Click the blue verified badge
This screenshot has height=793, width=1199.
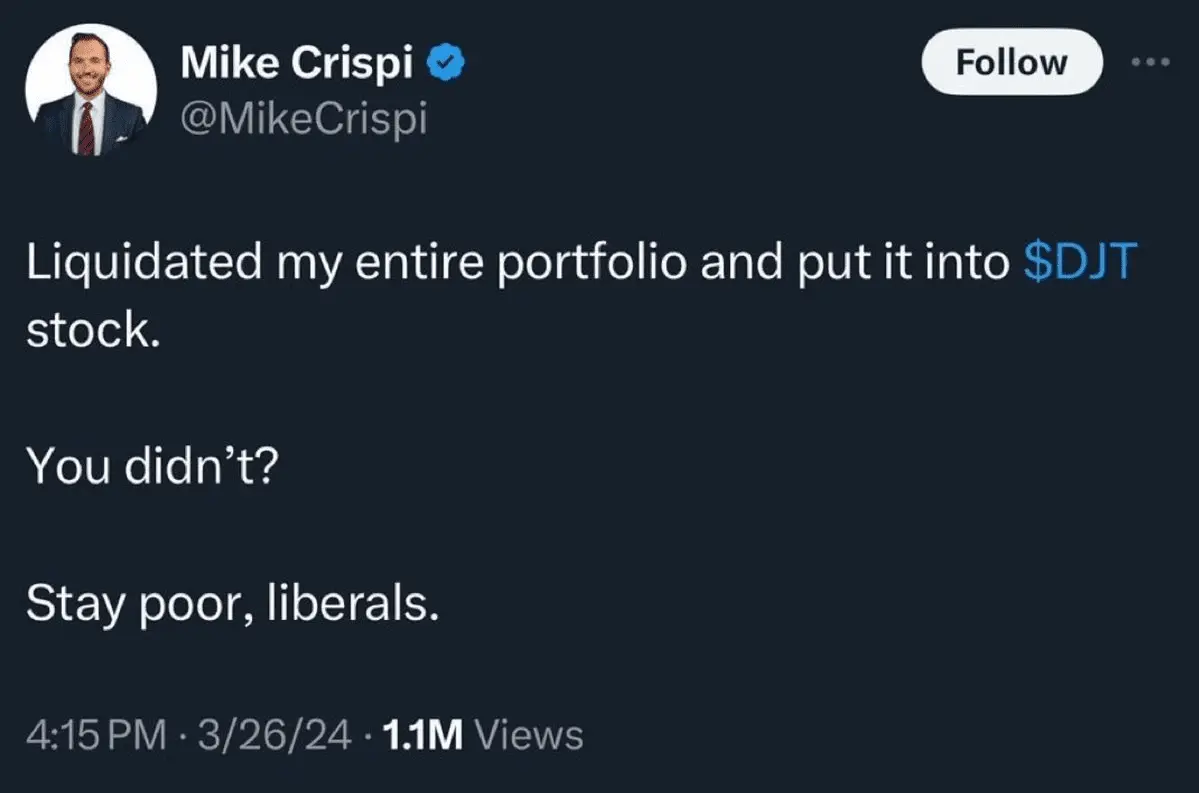[x=445, y=64]
